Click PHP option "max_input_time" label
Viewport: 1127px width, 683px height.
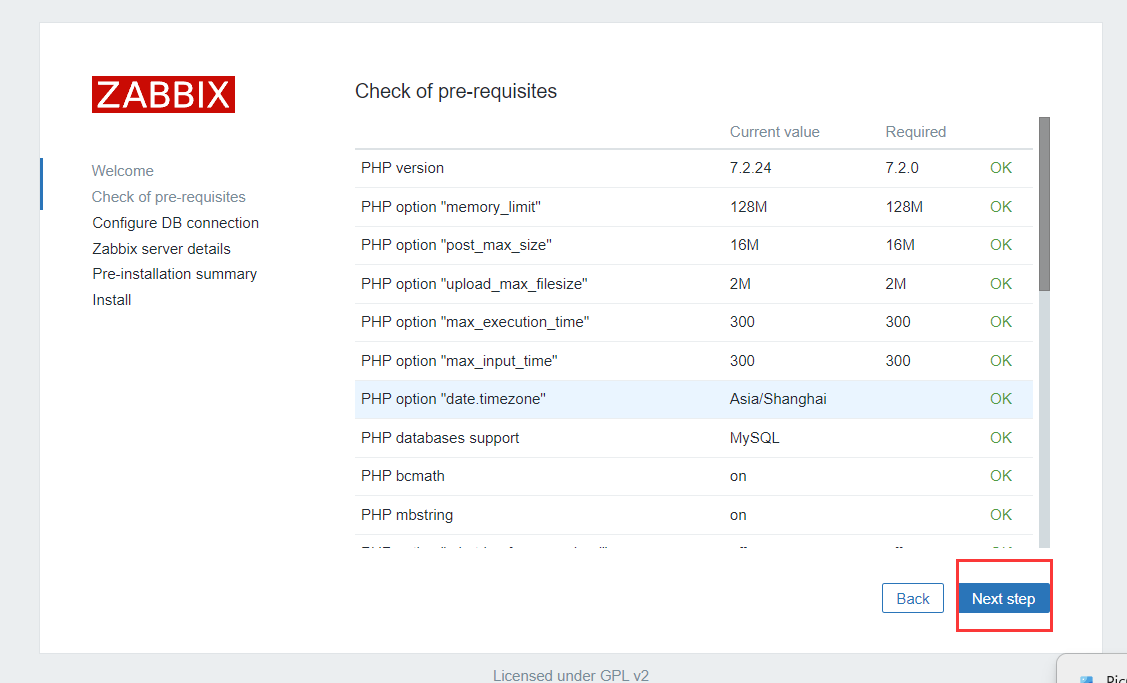459,361
